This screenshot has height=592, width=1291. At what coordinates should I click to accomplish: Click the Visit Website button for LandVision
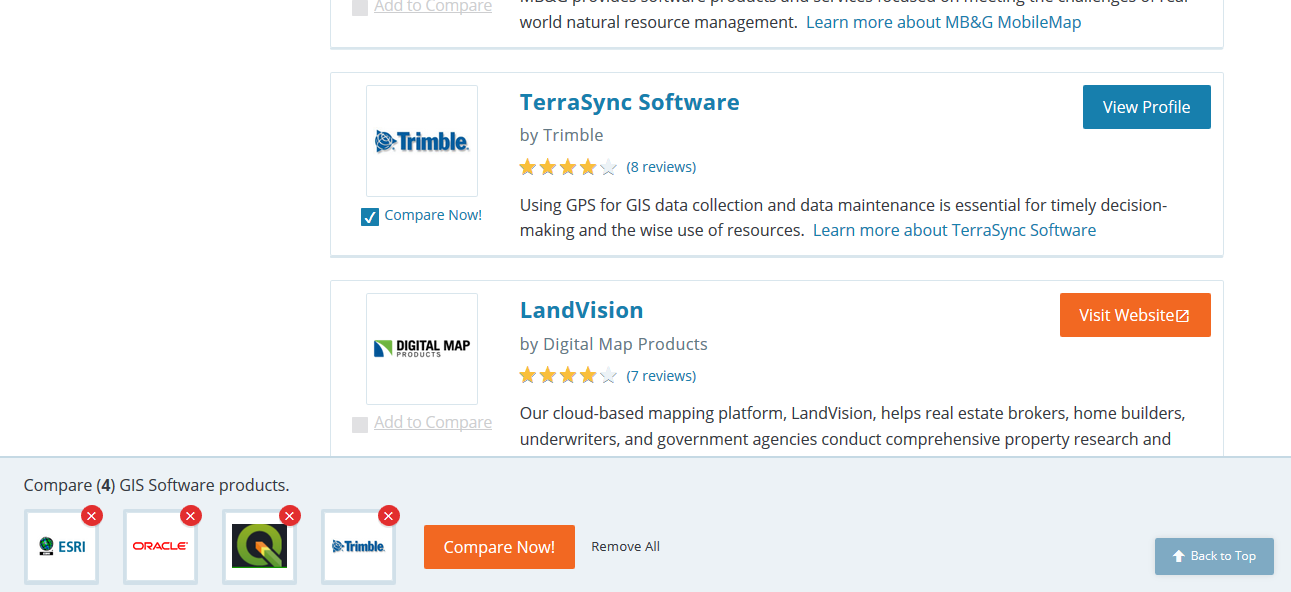click(x=1134, y=315)
